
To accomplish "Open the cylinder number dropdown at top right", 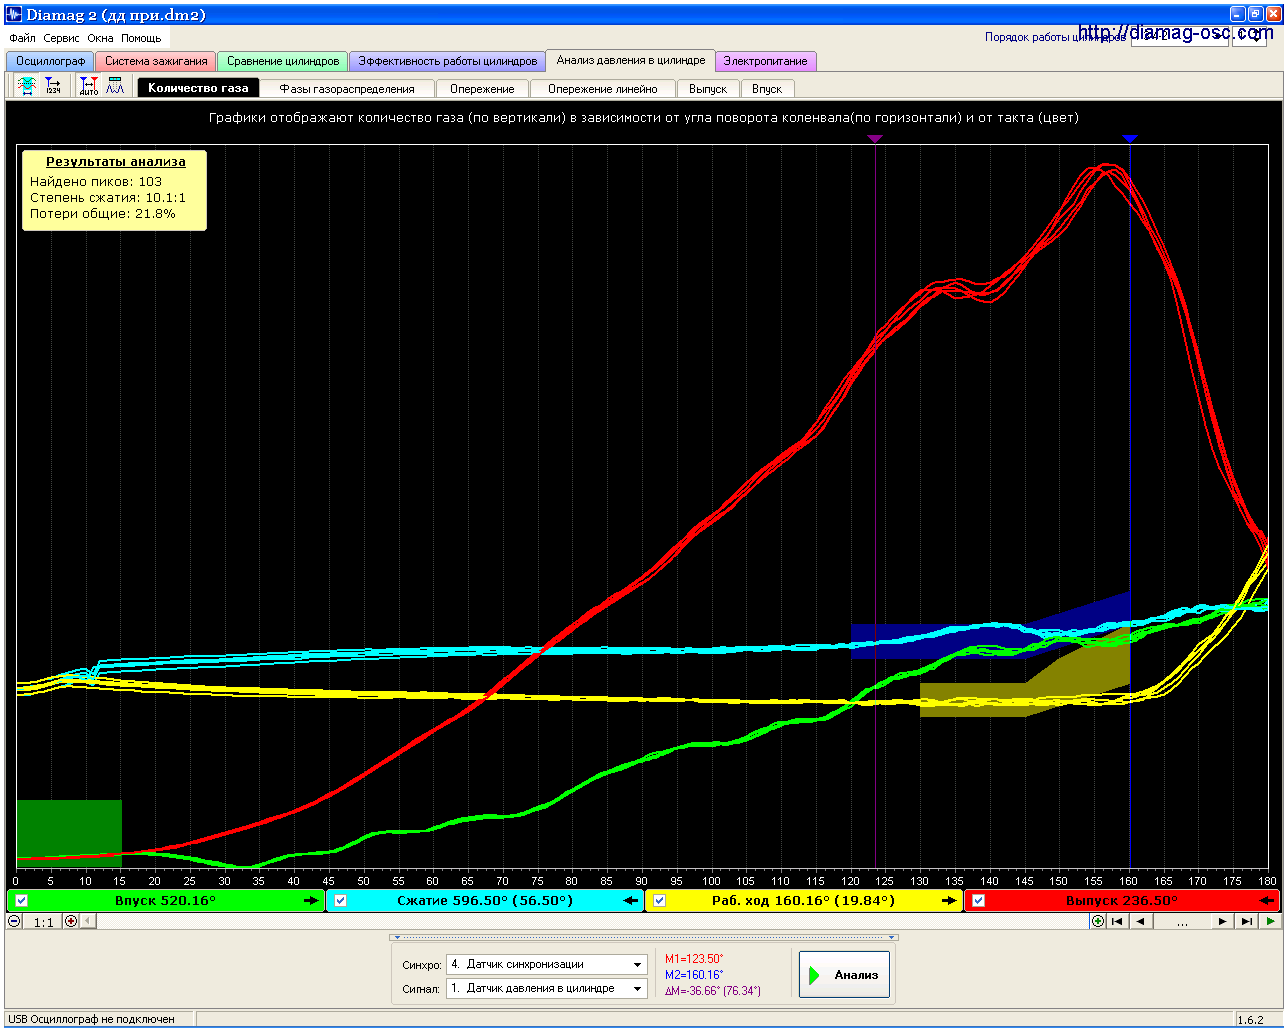I will (1249, 38).
